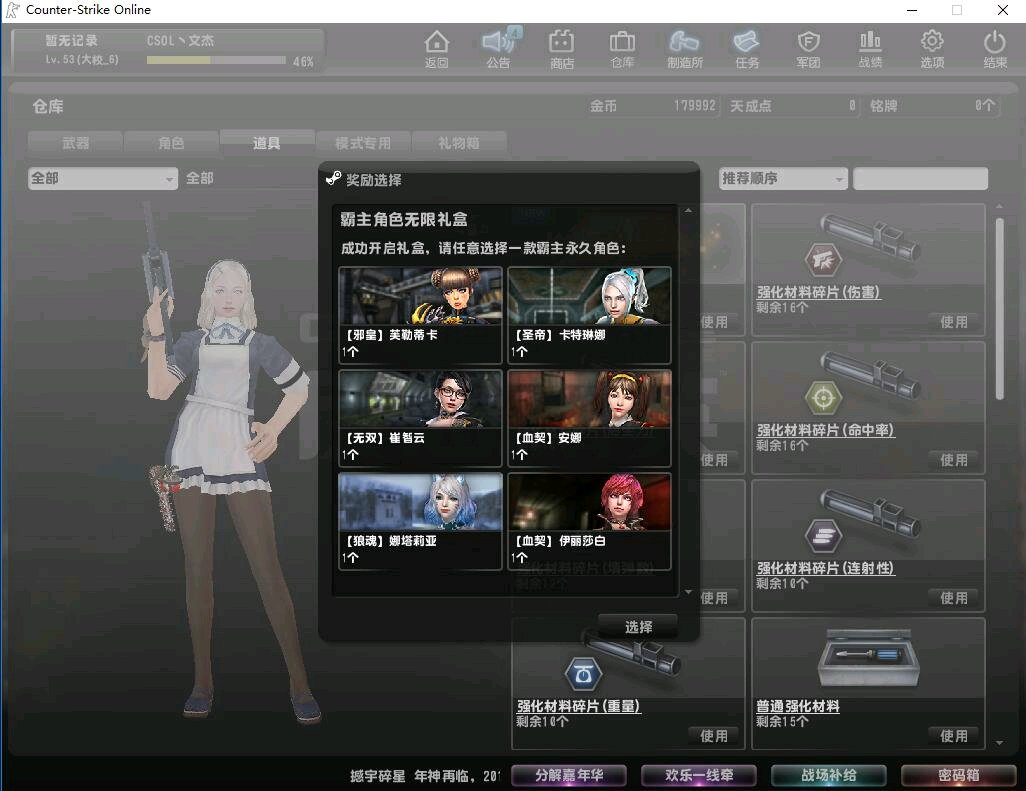Open the 战场补给 supply button
Screen dimensions: 1026x791
click(828, 775)
